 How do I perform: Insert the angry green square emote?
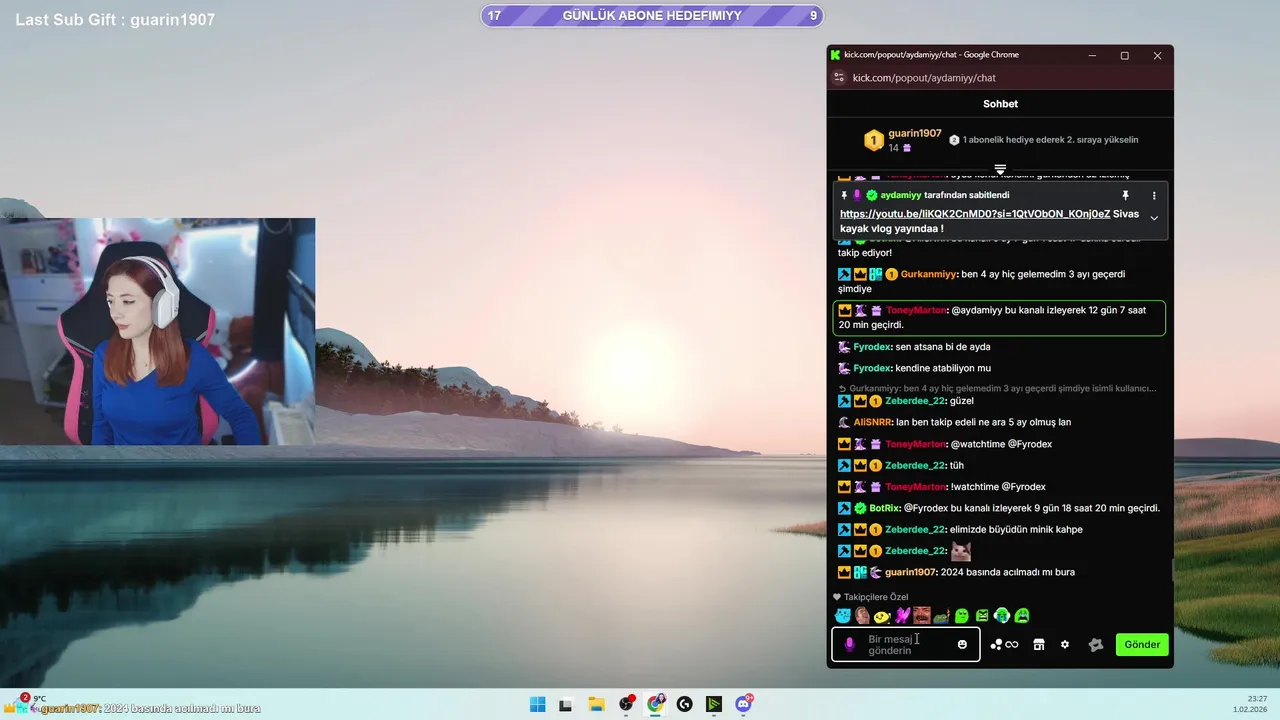point(982,616)
